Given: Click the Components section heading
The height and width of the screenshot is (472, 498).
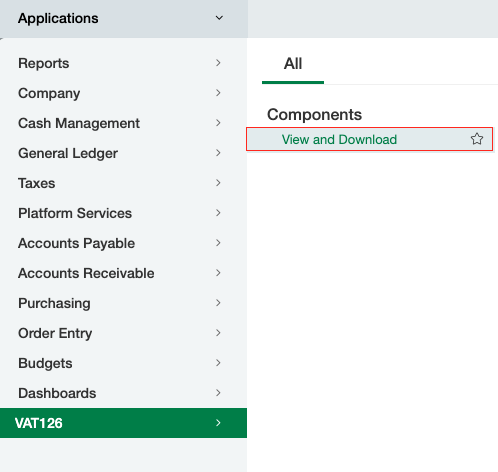Looking at the screenshot, I should click(314, 114).
